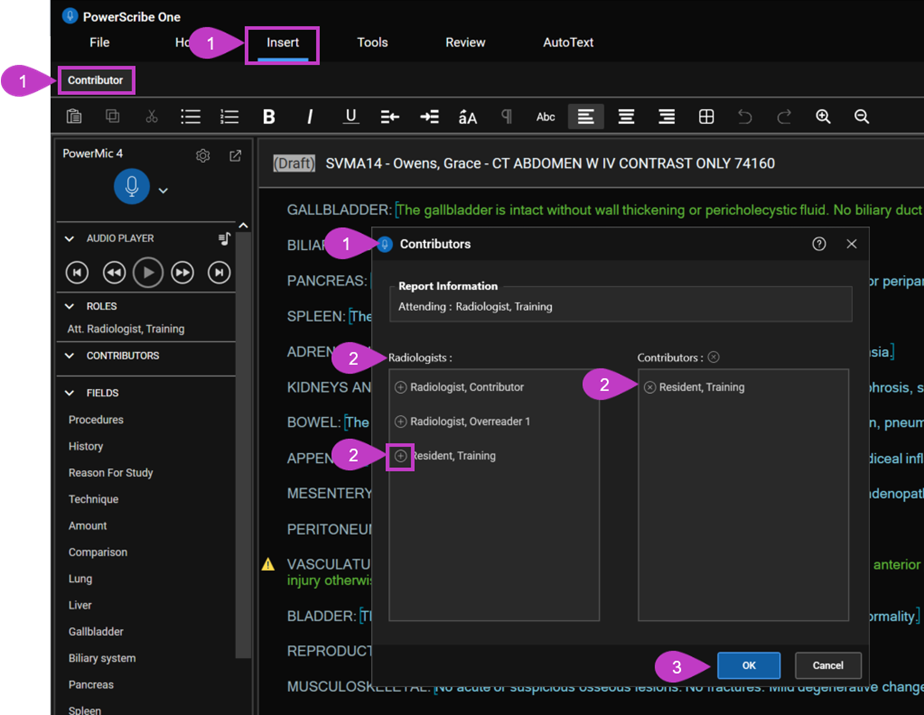Play the dictation audio

148,272
